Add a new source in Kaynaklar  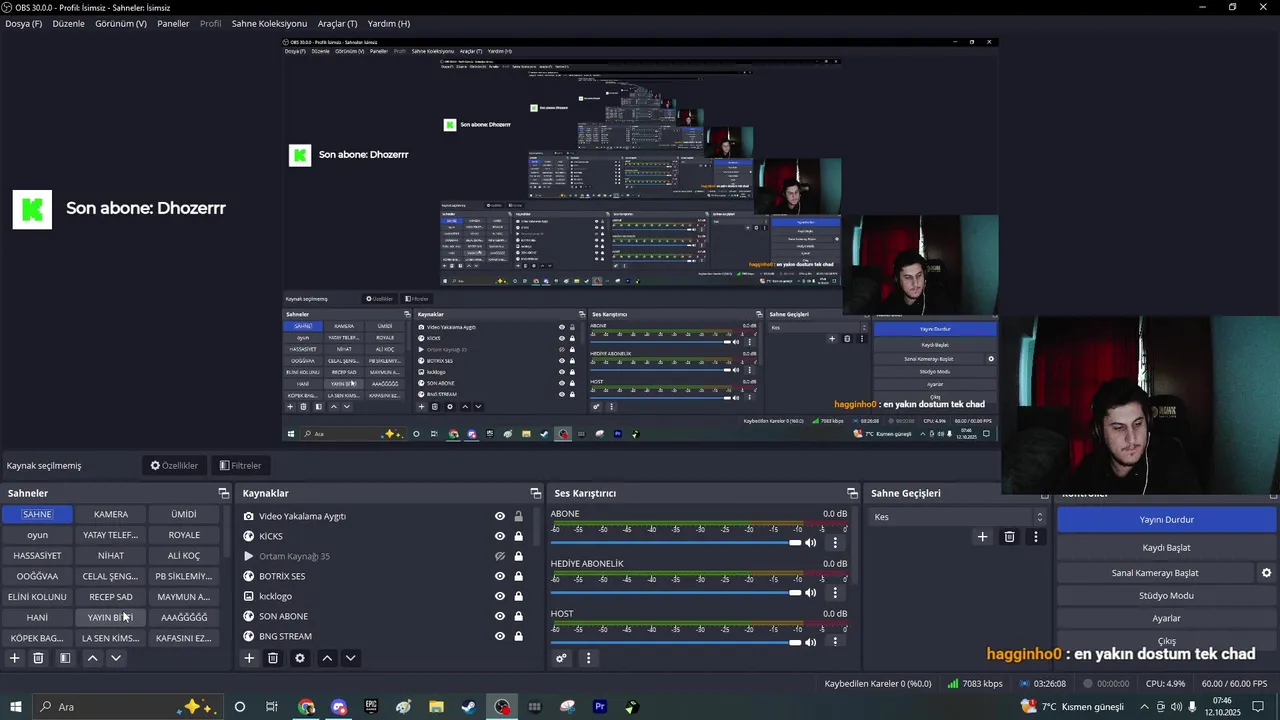(x=249, y=658)
